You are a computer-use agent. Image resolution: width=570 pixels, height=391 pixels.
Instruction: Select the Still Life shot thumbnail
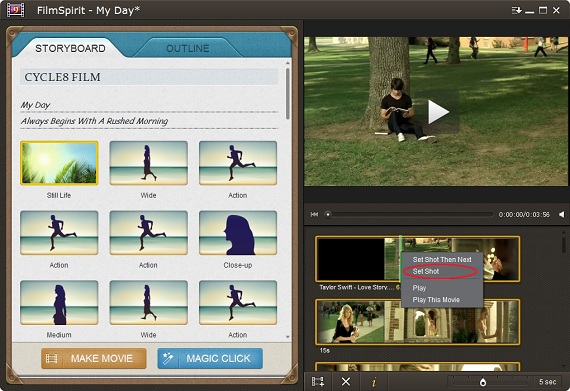point(59,163)
